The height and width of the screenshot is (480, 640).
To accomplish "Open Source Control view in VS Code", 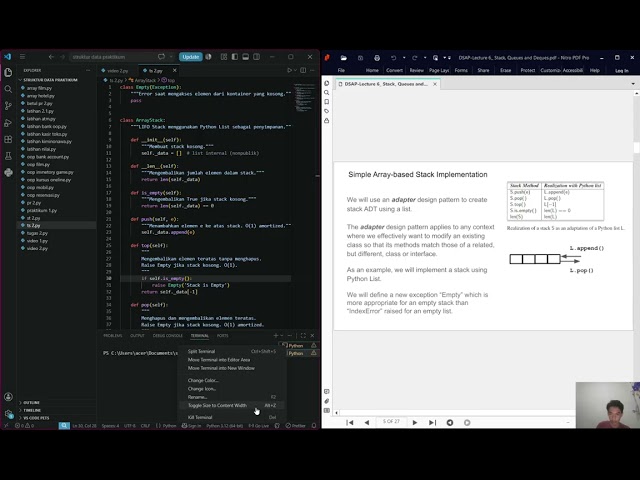I will [8, 106].
